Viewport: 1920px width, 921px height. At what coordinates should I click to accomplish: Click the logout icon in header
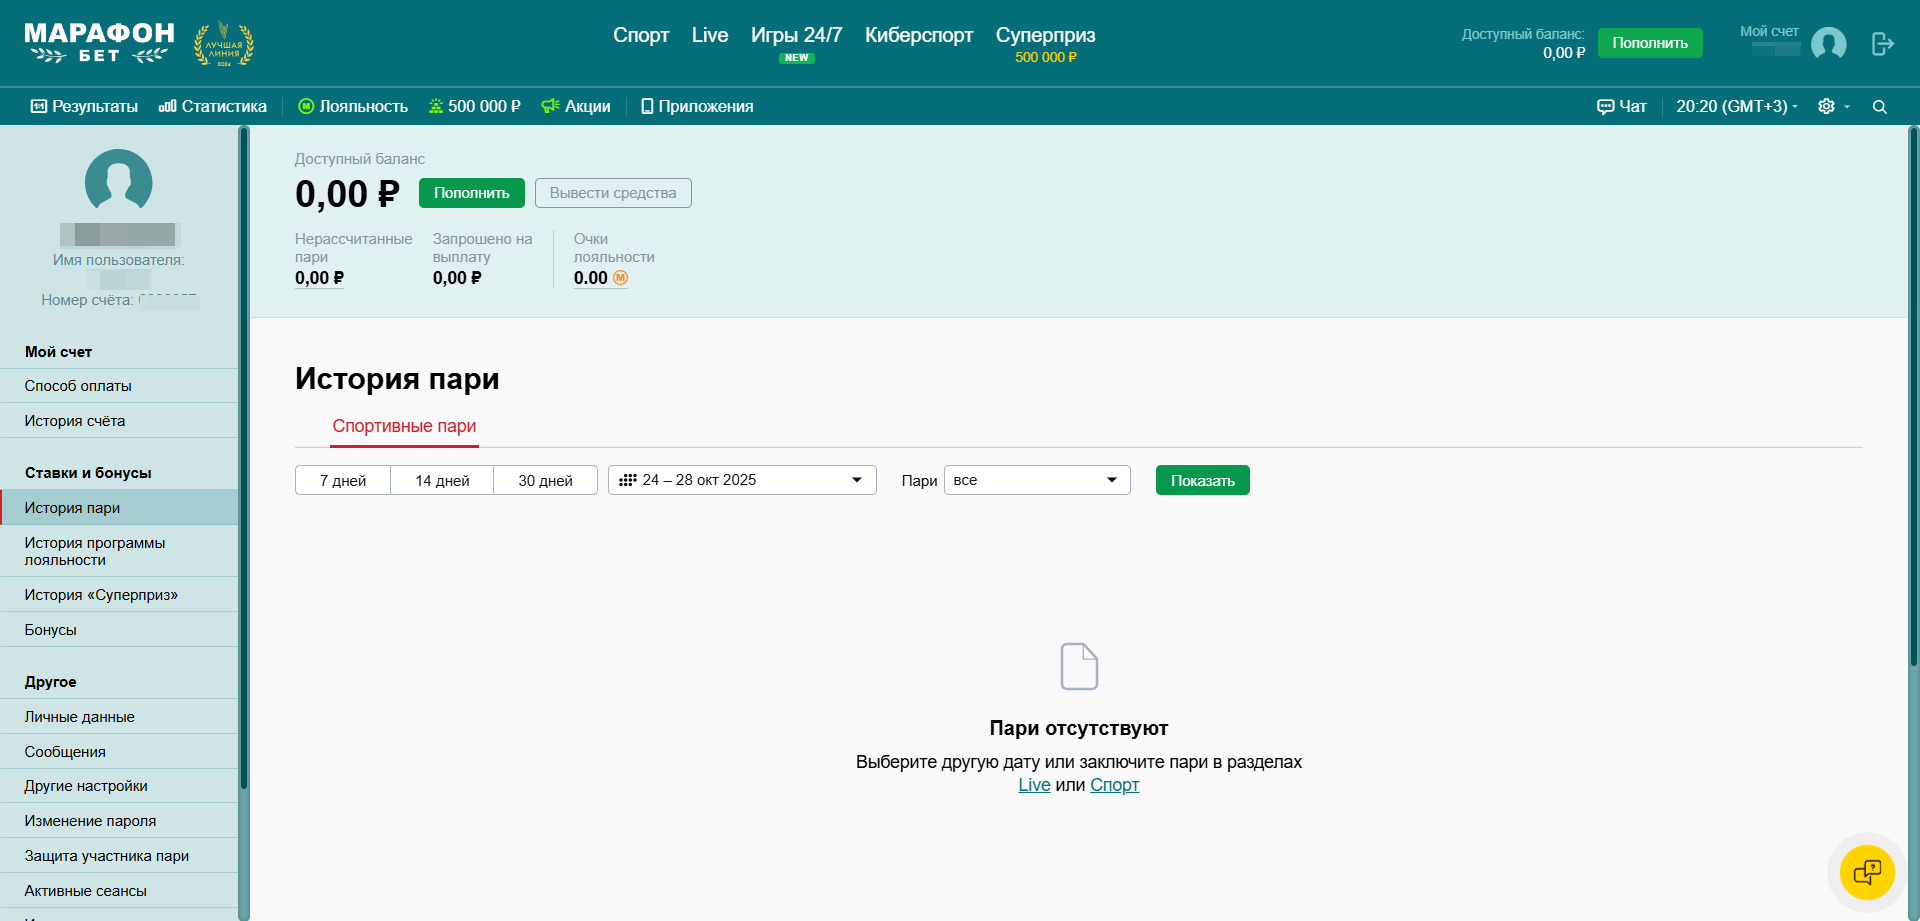[1882, 44]
